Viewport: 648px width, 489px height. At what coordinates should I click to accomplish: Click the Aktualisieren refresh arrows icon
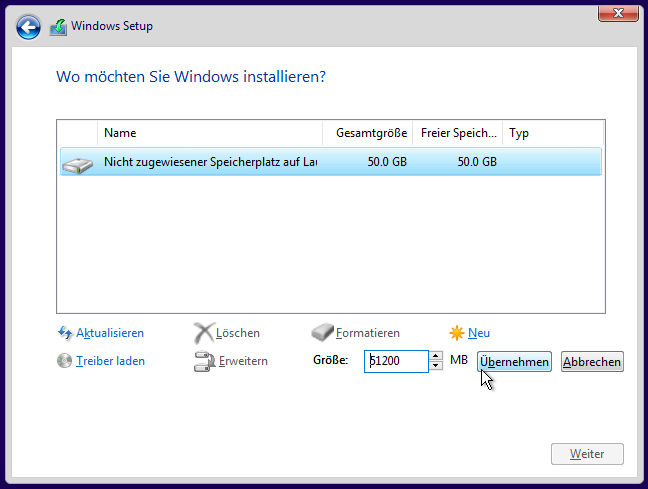[65, 333]
